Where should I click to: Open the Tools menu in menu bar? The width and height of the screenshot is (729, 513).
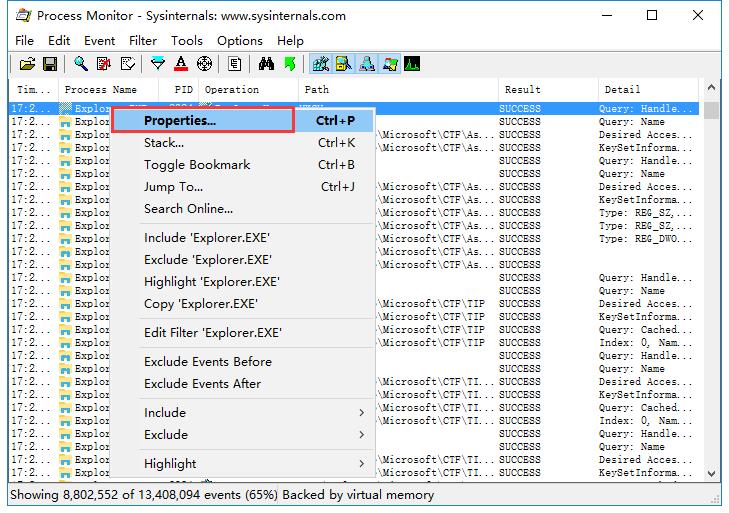186,40
